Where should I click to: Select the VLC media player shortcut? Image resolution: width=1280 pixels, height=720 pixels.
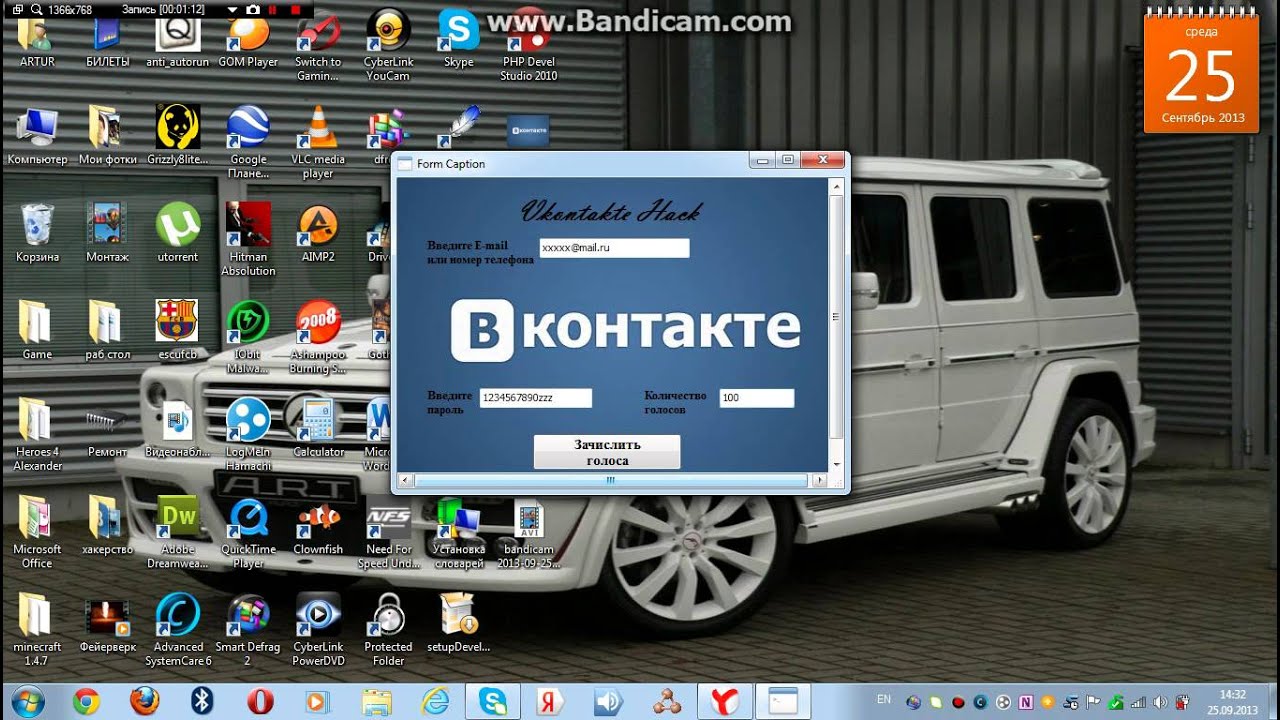tap(318, 142)
